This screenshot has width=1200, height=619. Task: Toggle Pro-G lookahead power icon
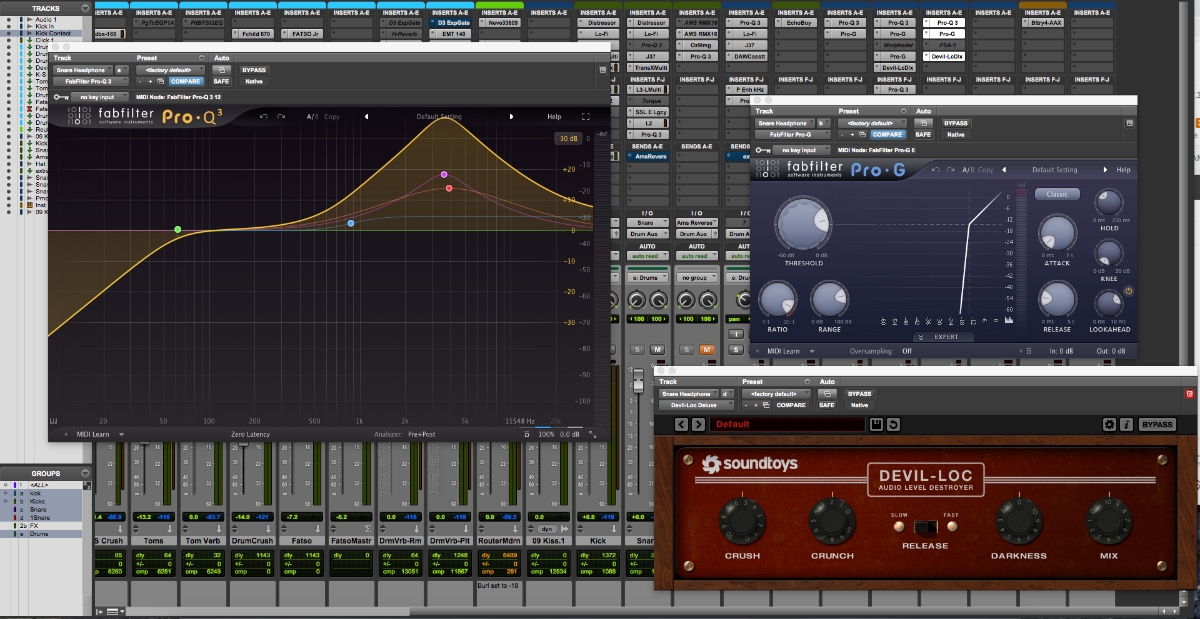(1128, 291)
